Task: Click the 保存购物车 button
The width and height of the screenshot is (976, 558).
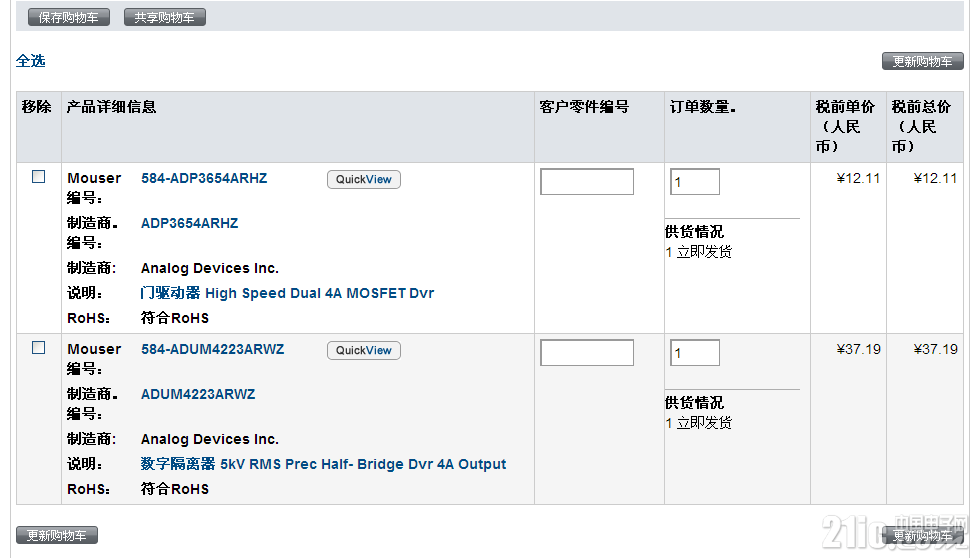Action: [x=69, y=17]
